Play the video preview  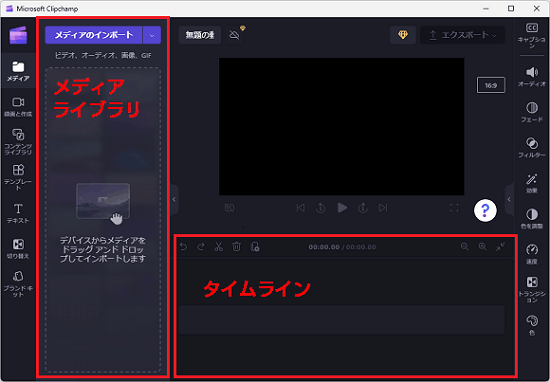(342, 208)
